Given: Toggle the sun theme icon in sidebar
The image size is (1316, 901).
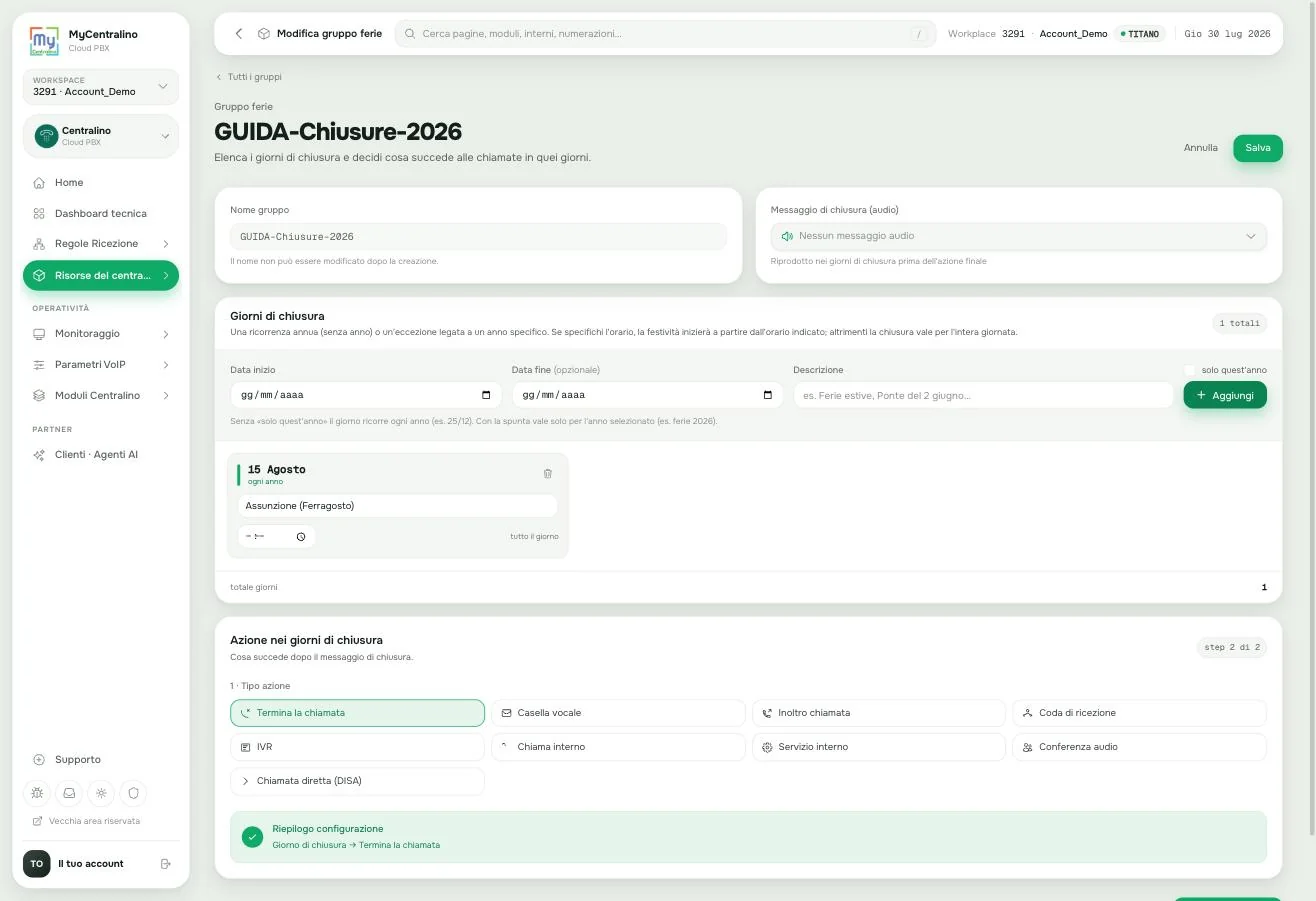Looking at the screenshot, I should 101,793.
